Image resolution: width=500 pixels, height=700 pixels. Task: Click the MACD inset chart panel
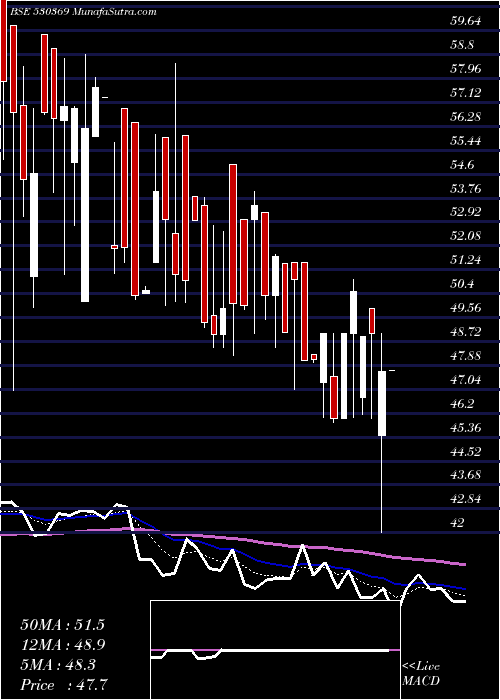275,650
